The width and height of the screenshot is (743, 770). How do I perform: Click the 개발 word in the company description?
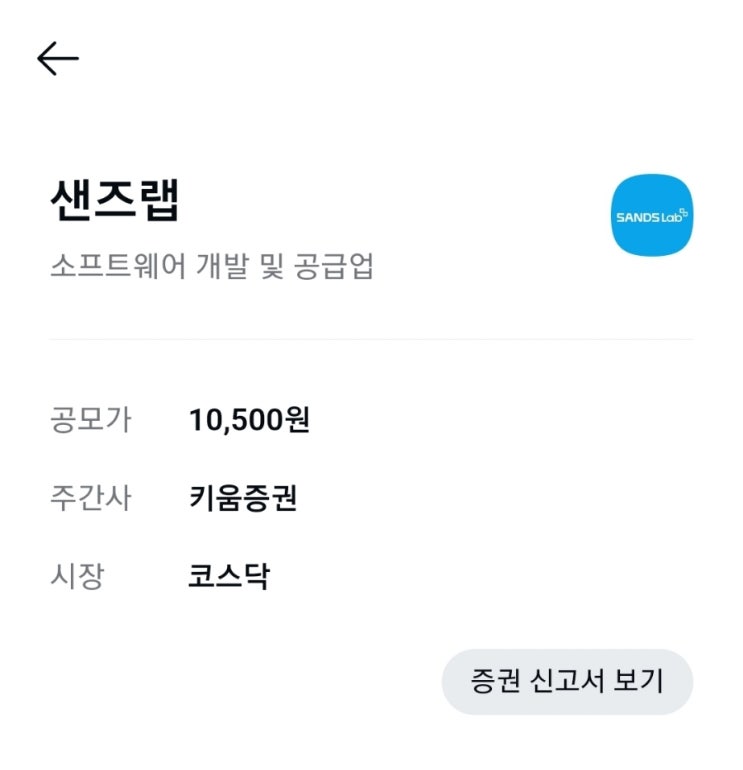tap(222, 266)
